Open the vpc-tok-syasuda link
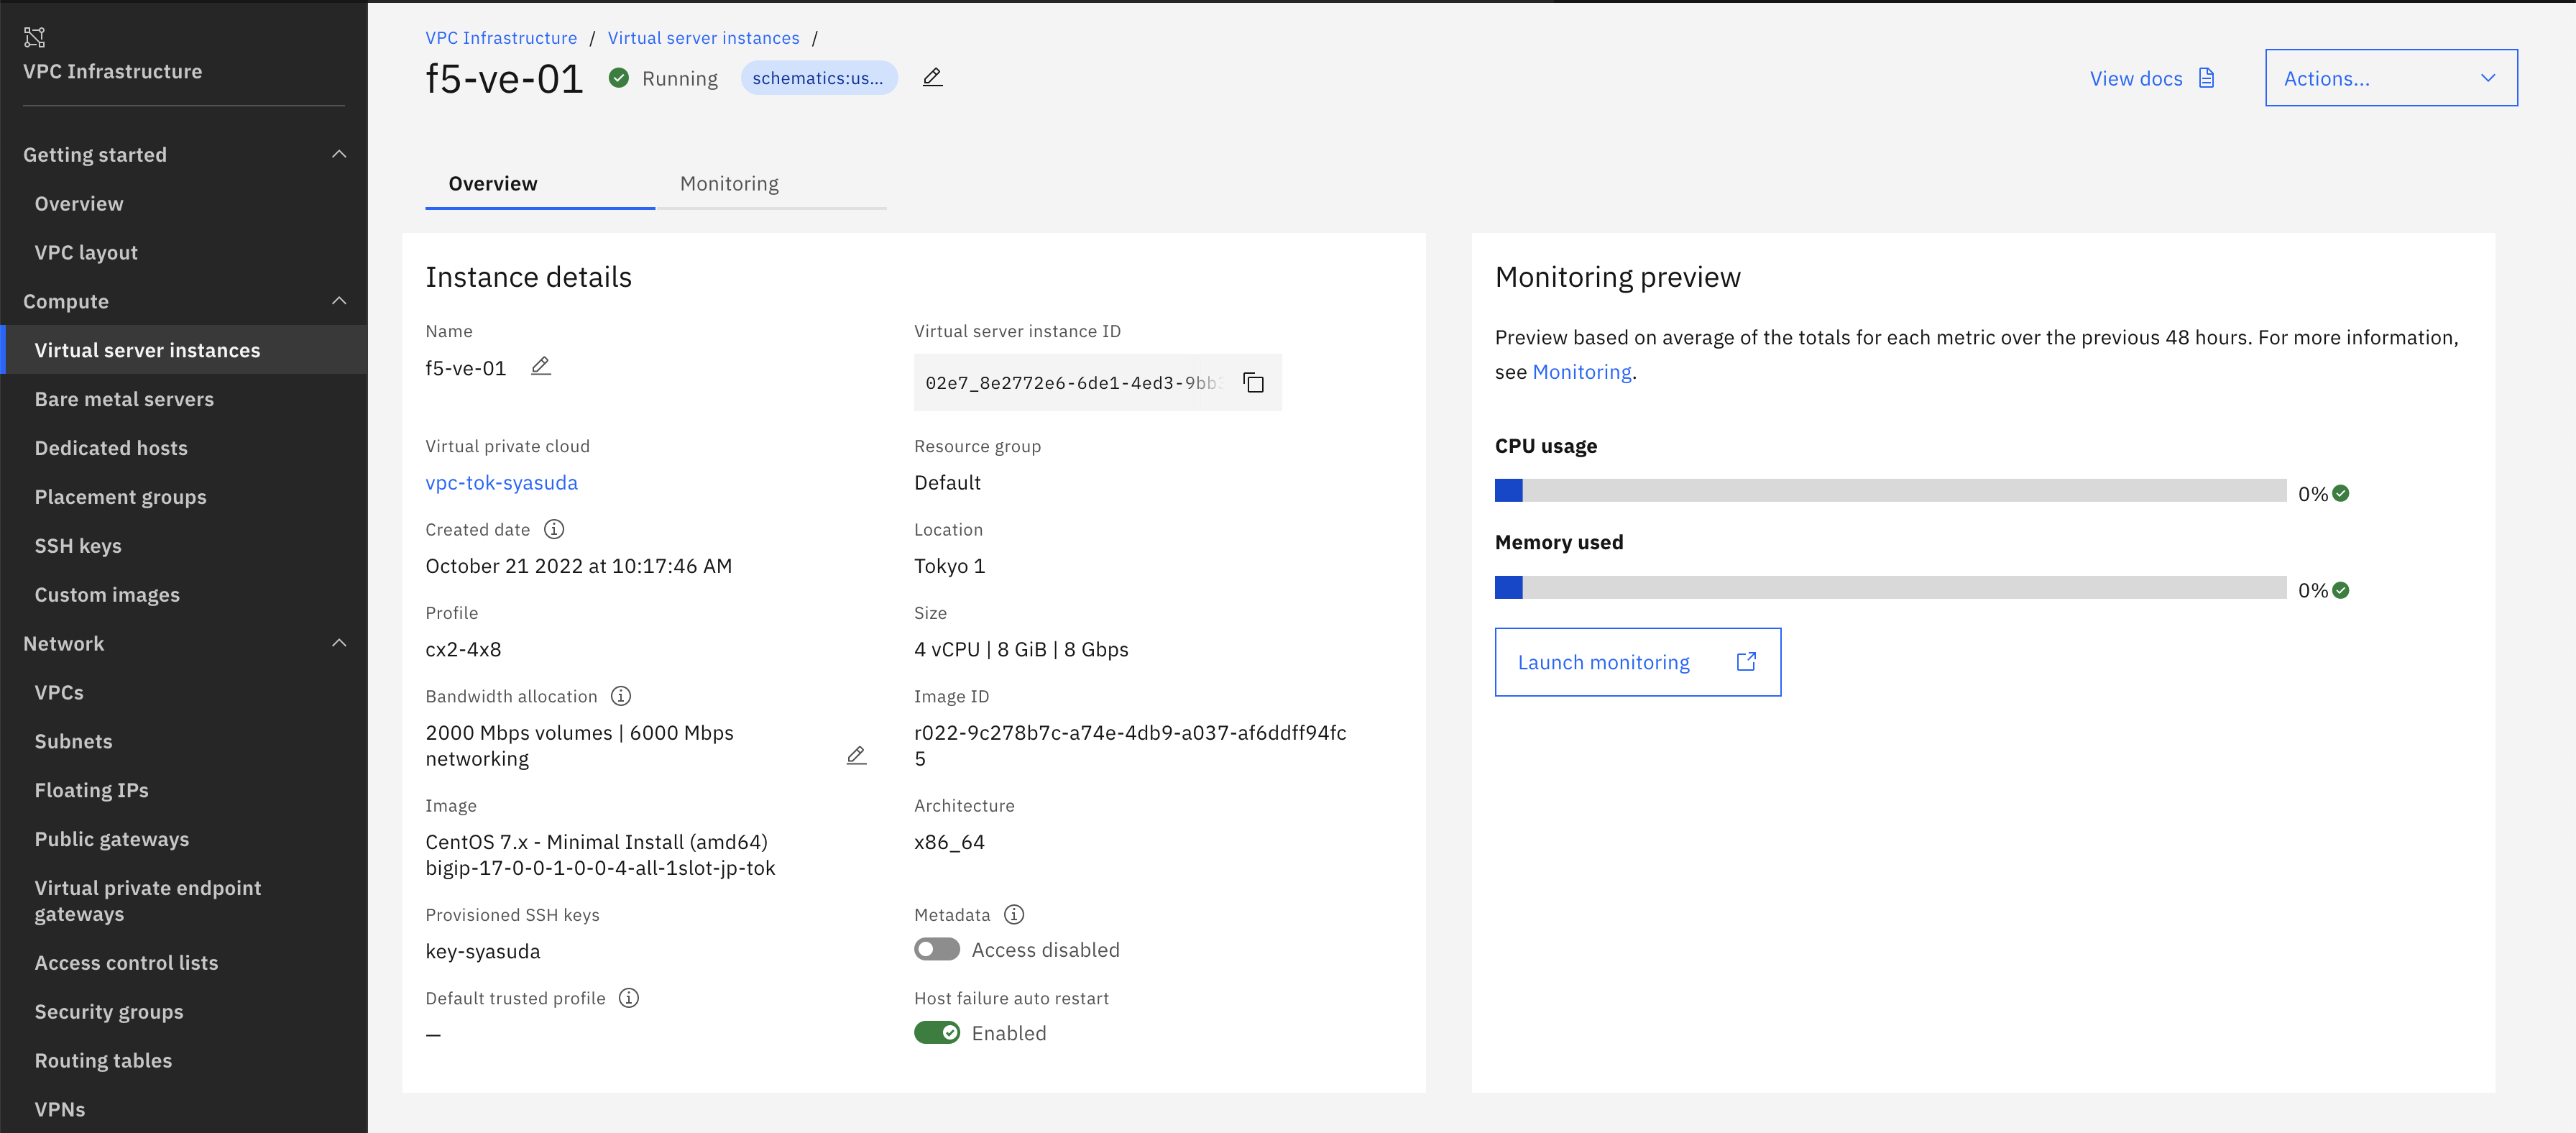The height and width of the screenshot is (1133, 2576). click(x=501, y=483)
